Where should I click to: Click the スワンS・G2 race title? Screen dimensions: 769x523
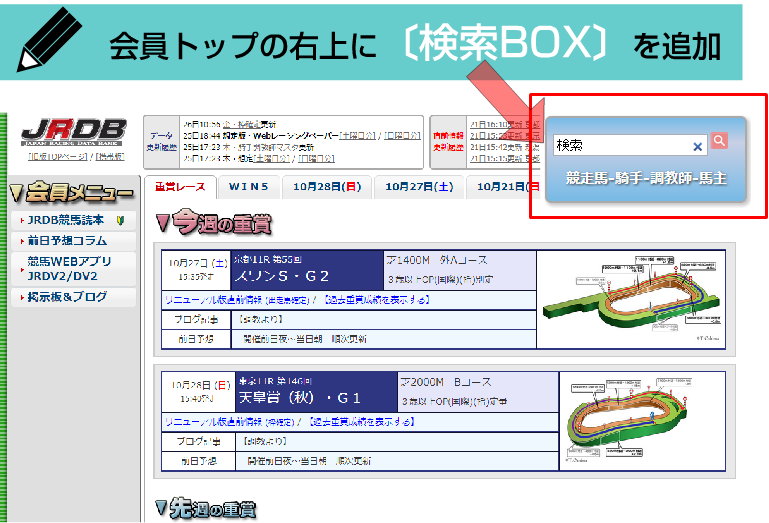[x=282, y=277]
